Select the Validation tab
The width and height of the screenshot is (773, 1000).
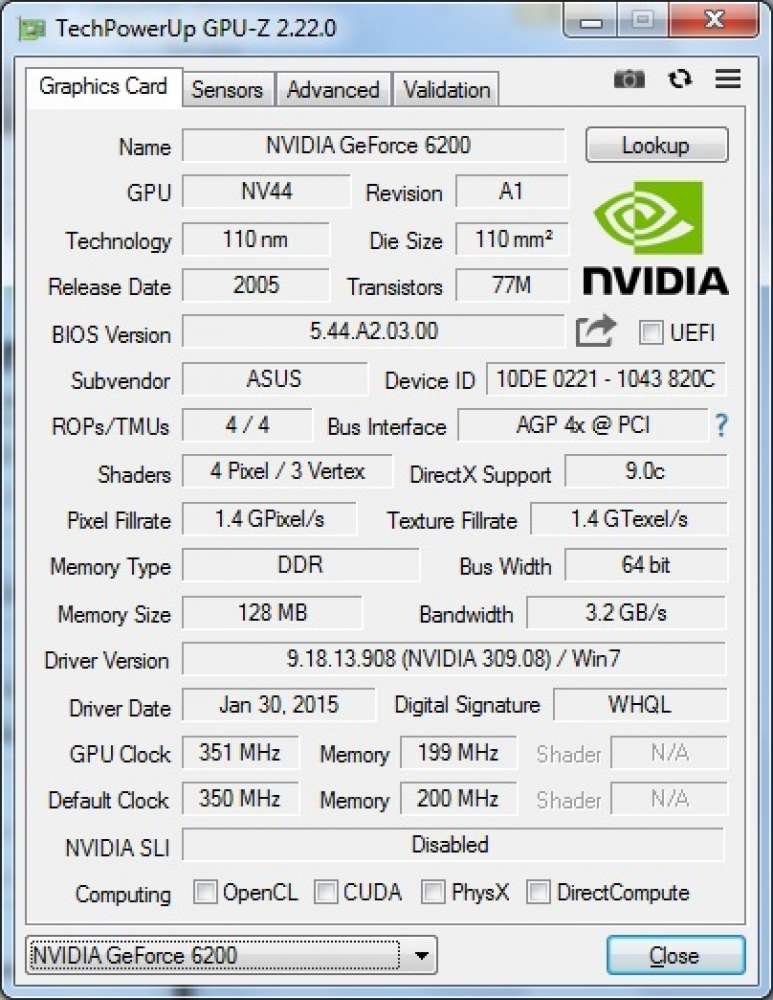point(446,89)
